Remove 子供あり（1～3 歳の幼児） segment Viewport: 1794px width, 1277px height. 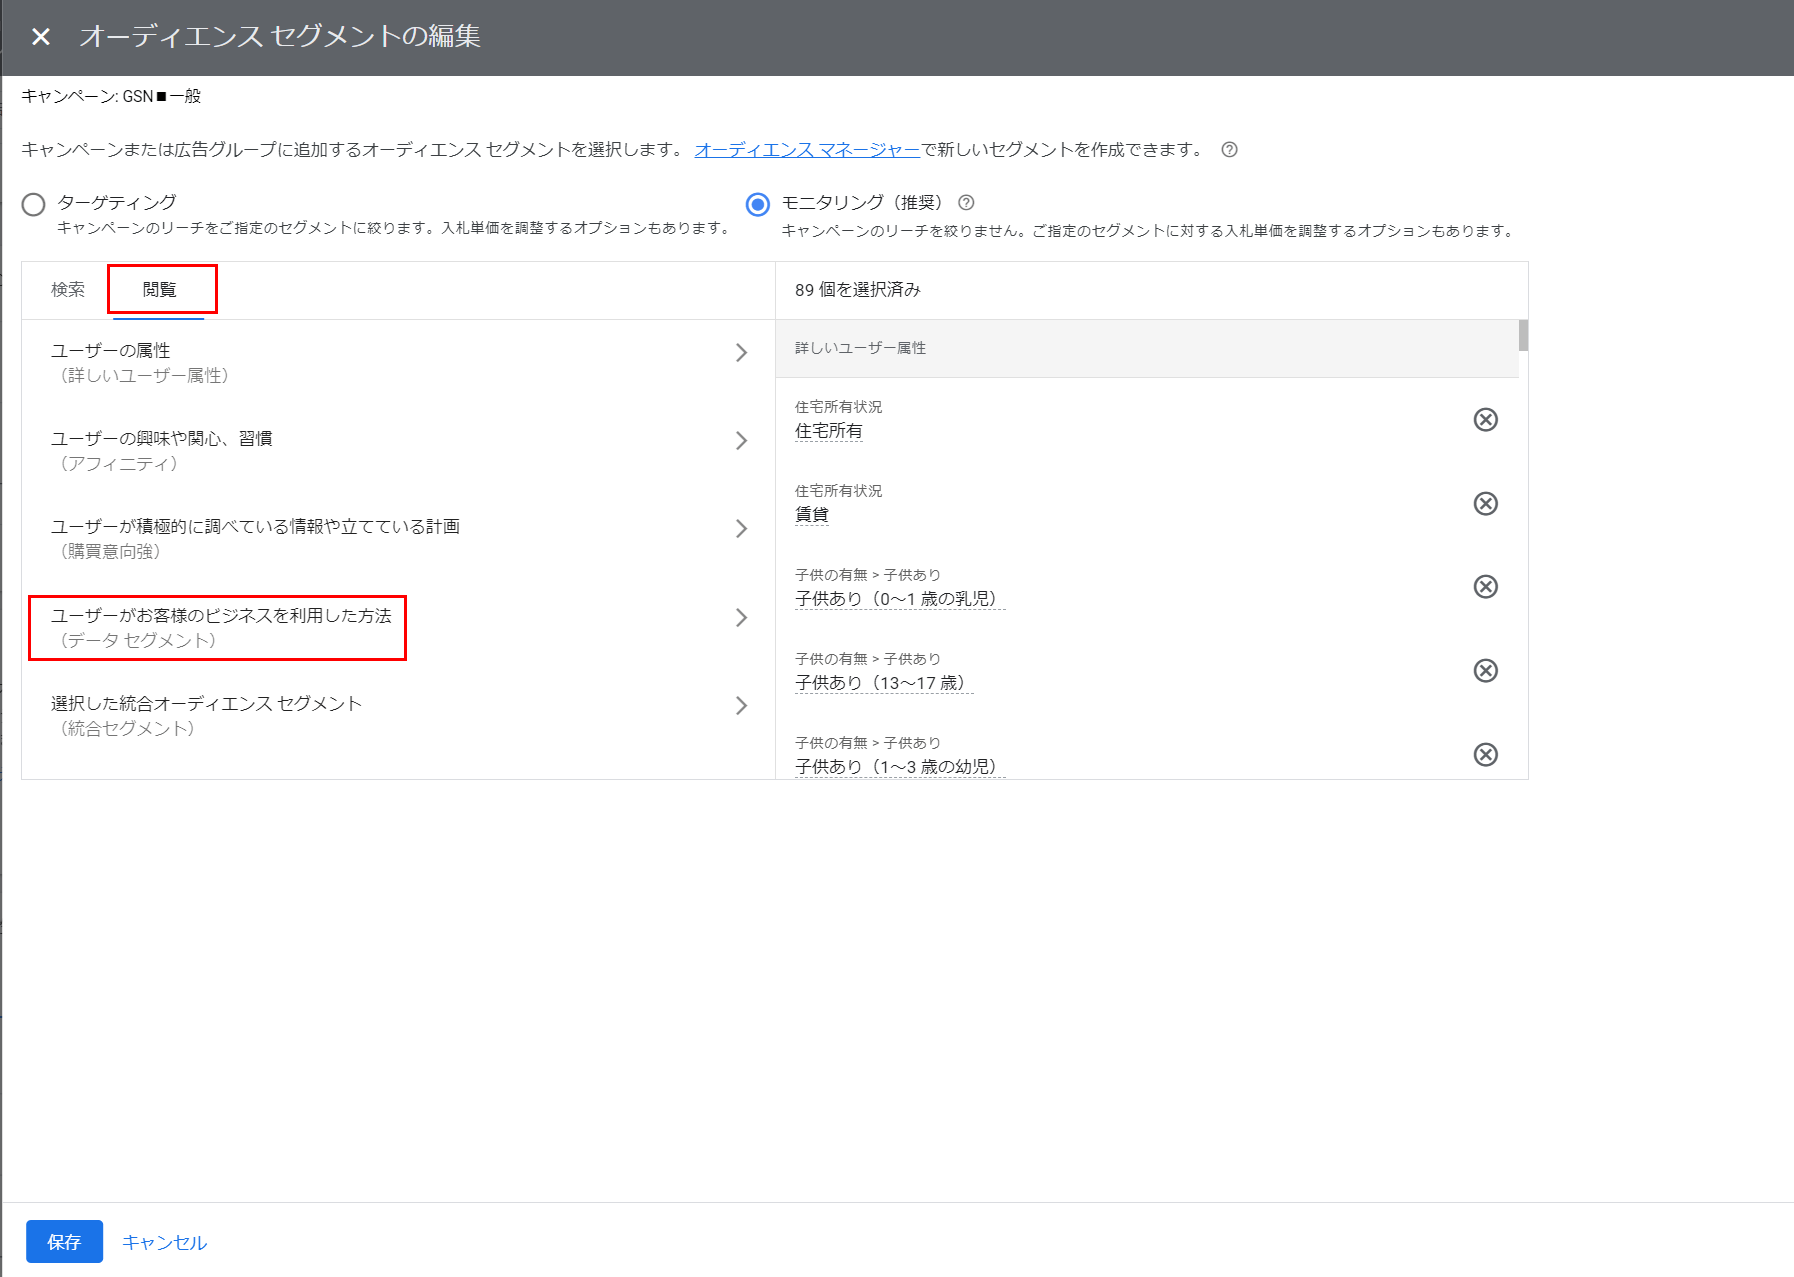coord(1486,754)
